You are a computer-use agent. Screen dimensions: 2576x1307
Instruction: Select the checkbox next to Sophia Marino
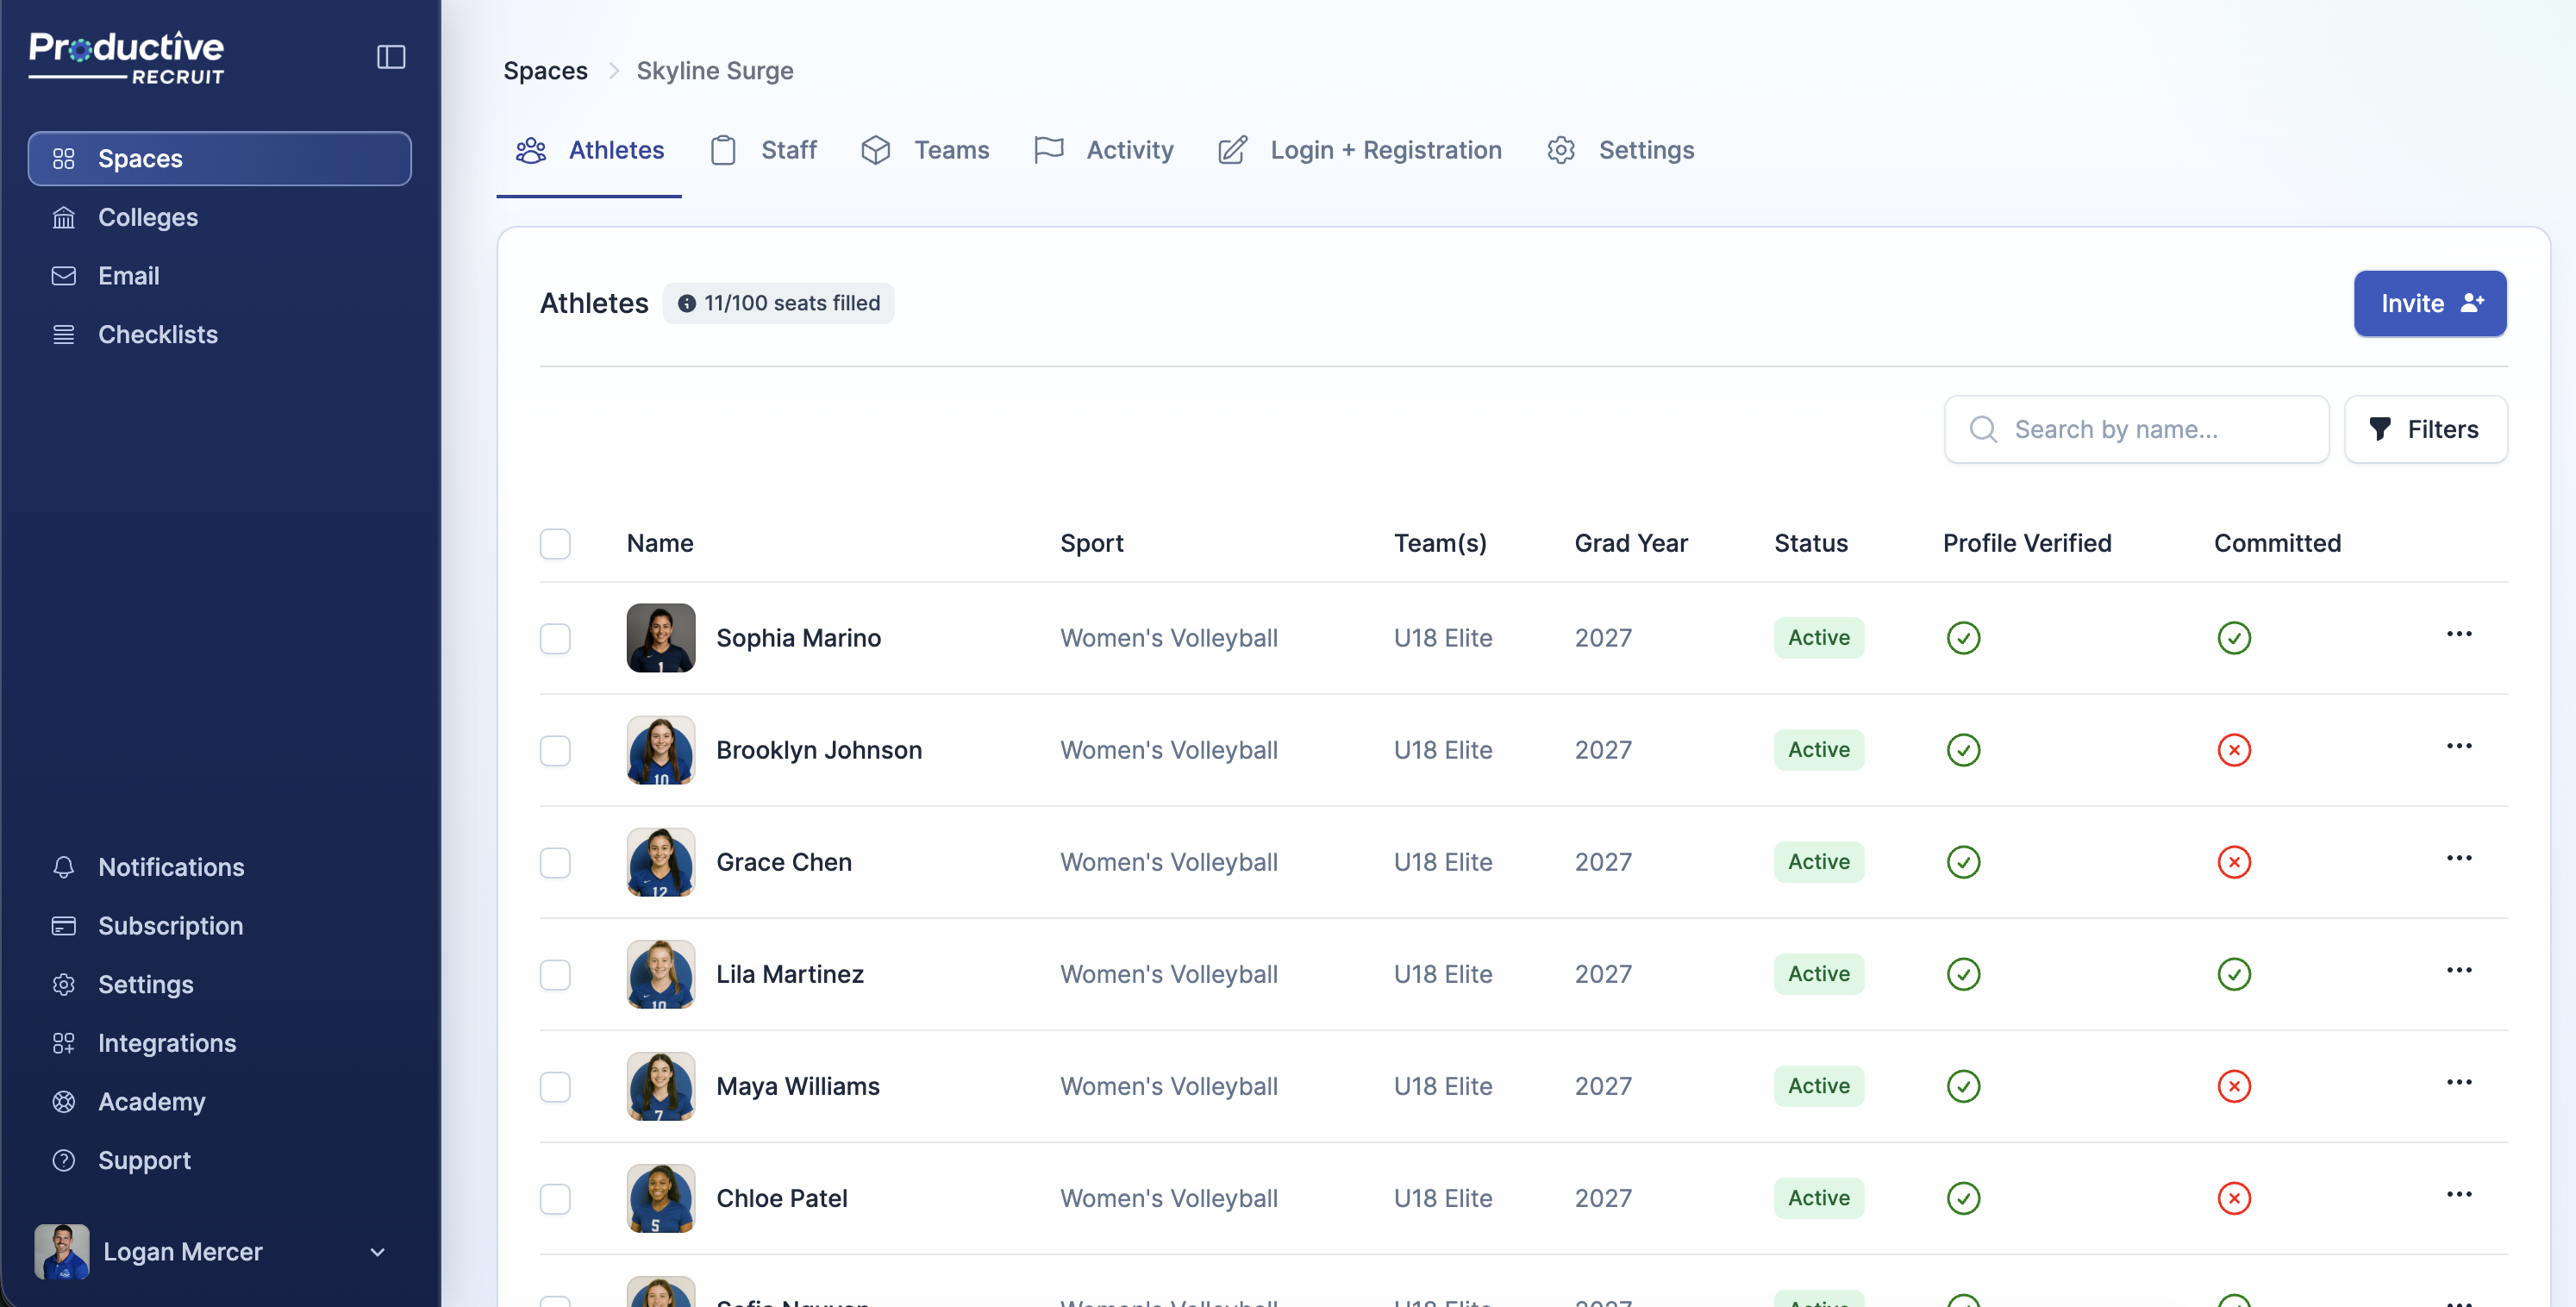tap(555, 638)
